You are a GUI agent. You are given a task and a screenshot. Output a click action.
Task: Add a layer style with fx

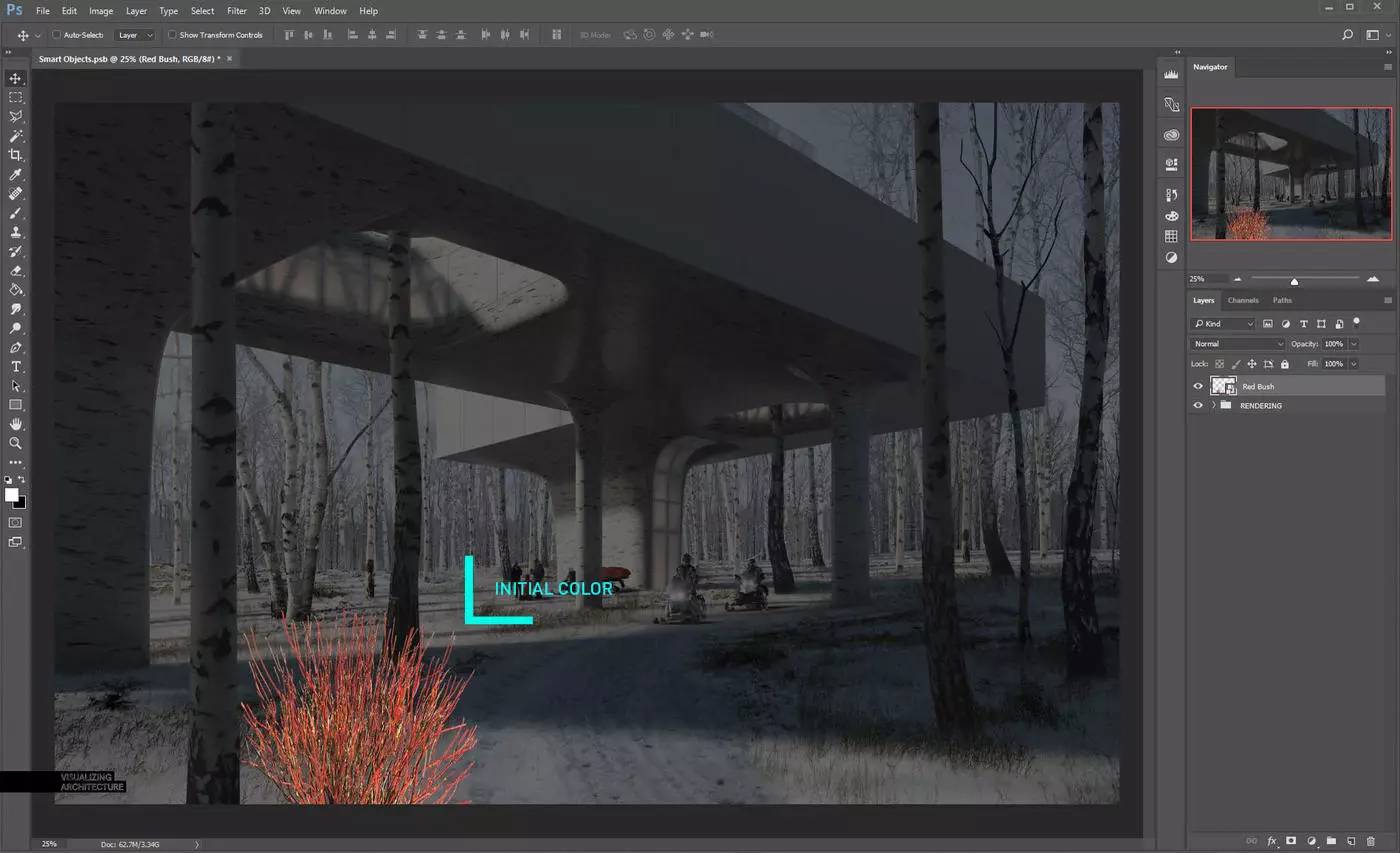point(1272,841)
